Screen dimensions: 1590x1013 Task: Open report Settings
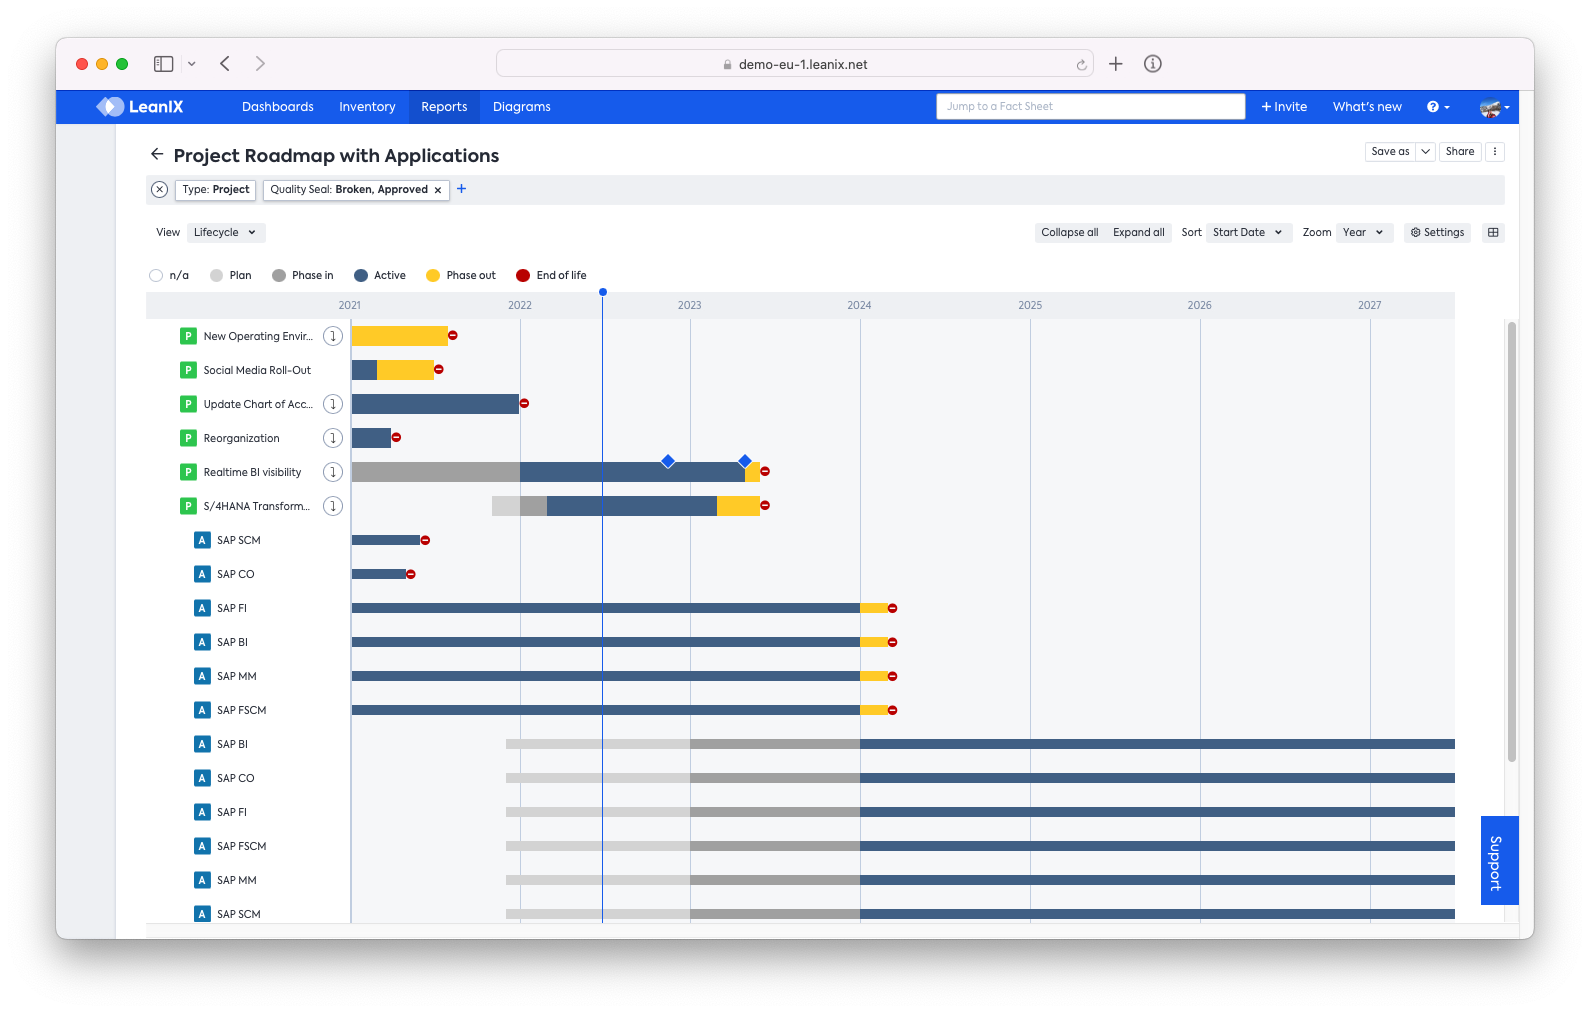(1437, 233)
